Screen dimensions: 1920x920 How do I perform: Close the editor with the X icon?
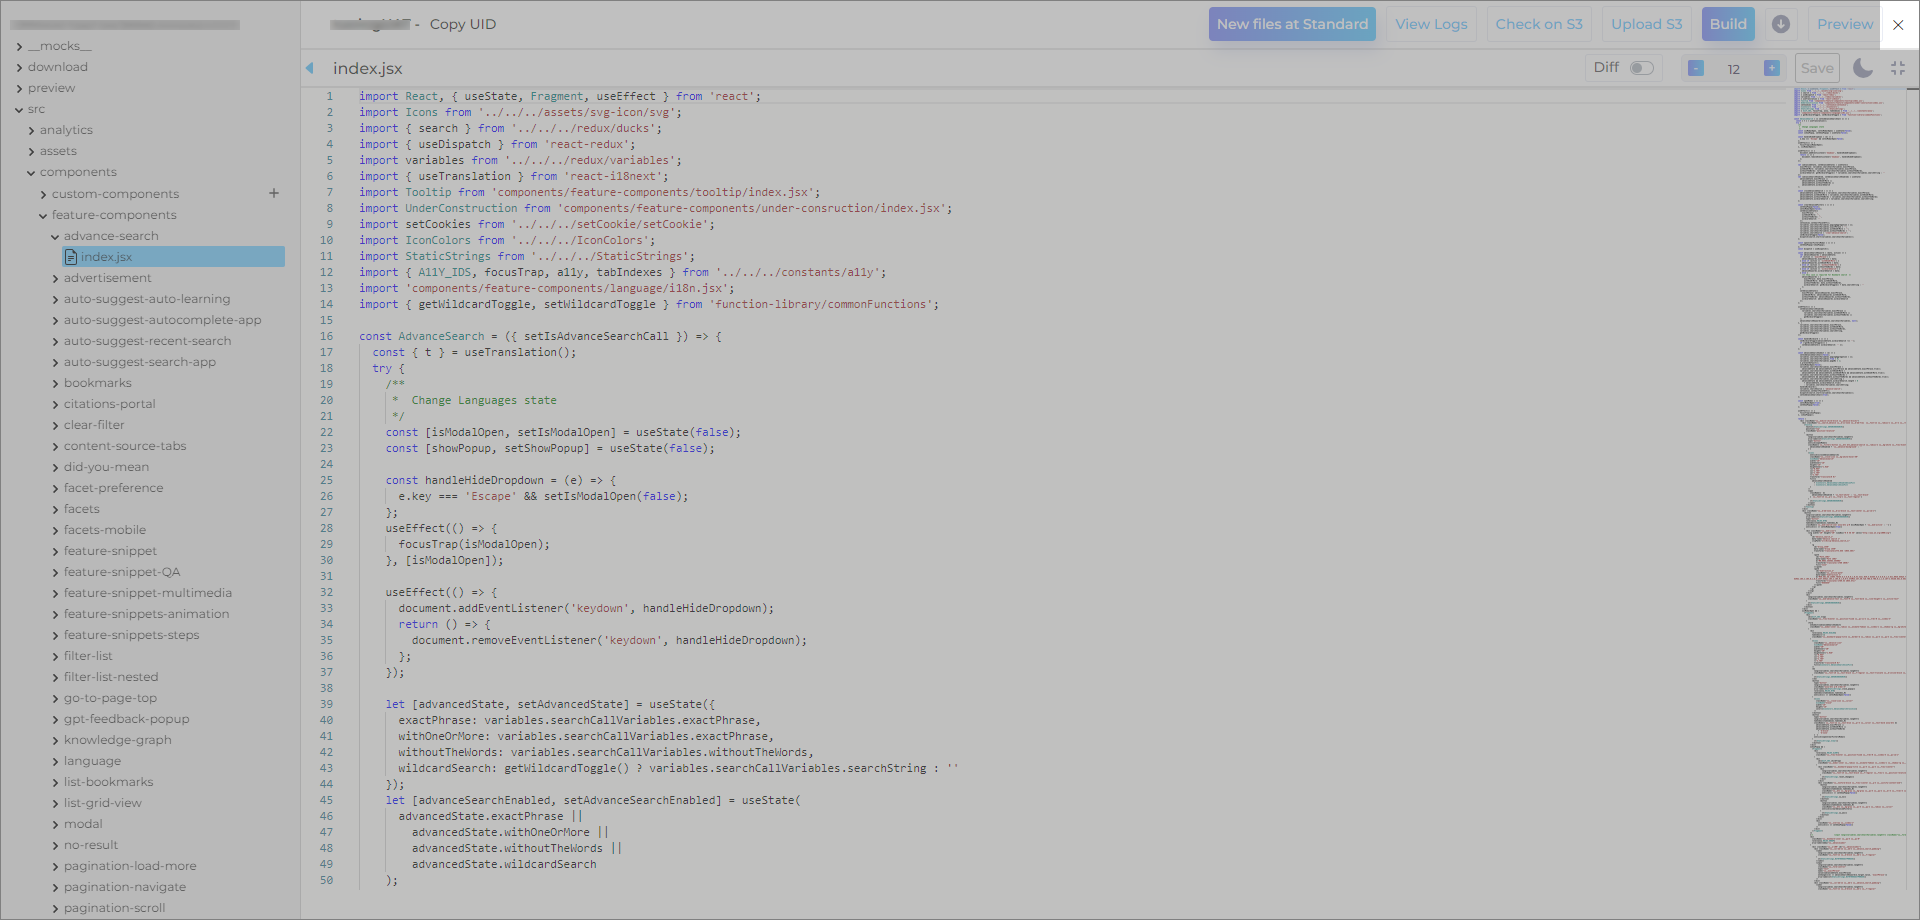(x=1898, y=25)
